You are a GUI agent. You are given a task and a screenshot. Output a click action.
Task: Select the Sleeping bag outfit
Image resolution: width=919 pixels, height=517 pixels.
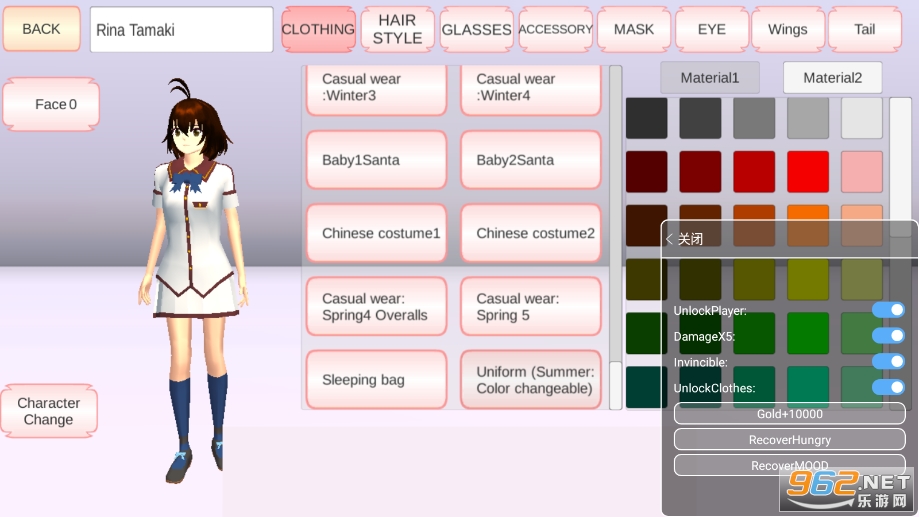point(376,380)
